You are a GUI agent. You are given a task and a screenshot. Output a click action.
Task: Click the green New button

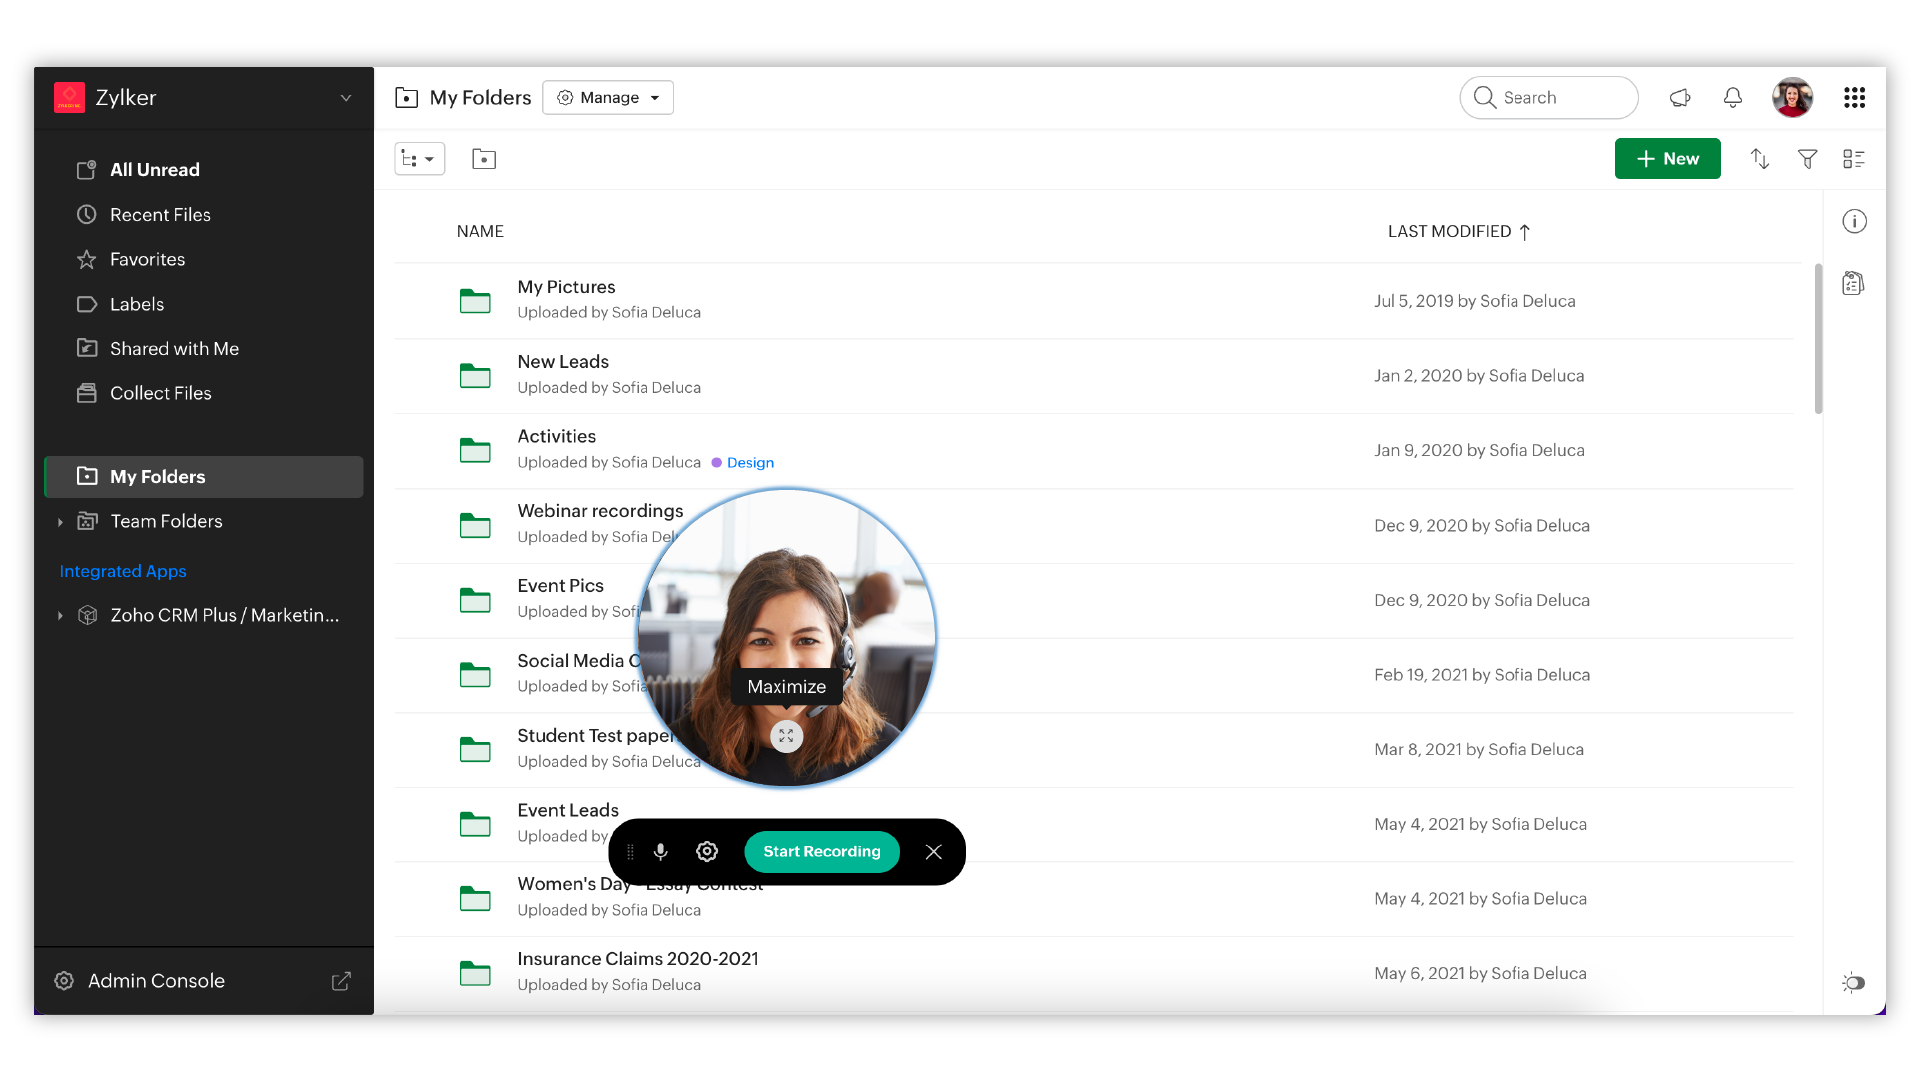point(1667,159)
